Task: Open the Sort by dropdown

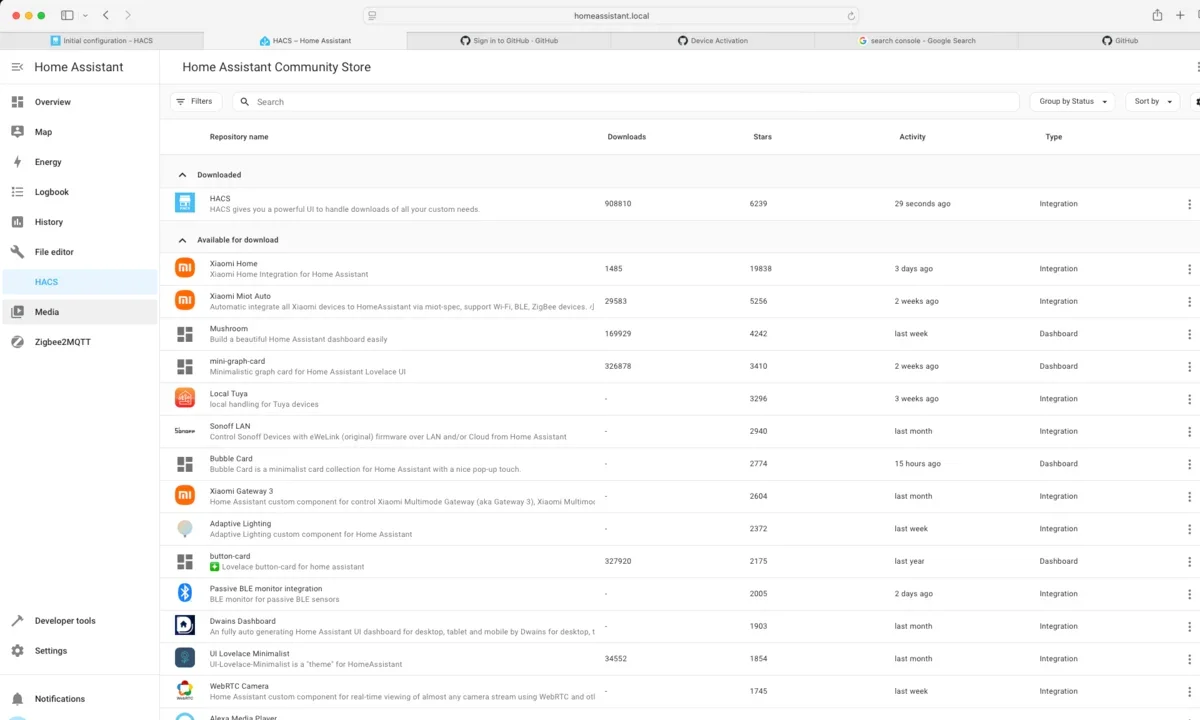Action: tap(1152, 102)
